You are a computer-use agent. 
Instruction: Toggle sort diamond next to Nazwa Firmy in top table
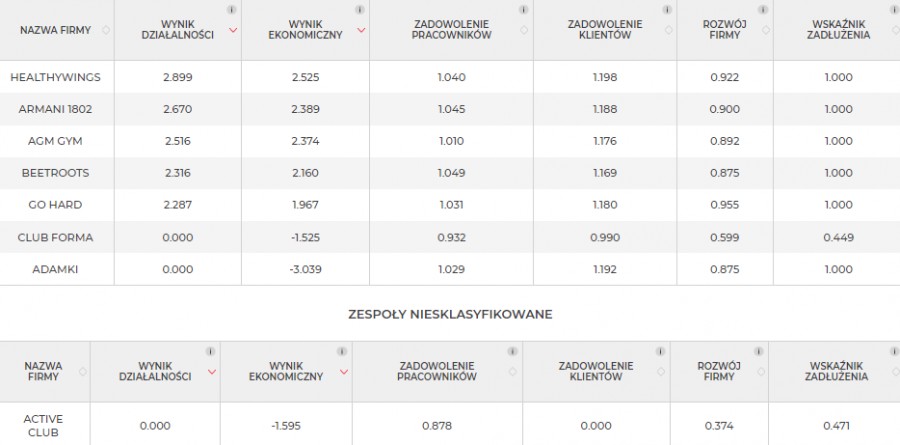click(106, 30)
